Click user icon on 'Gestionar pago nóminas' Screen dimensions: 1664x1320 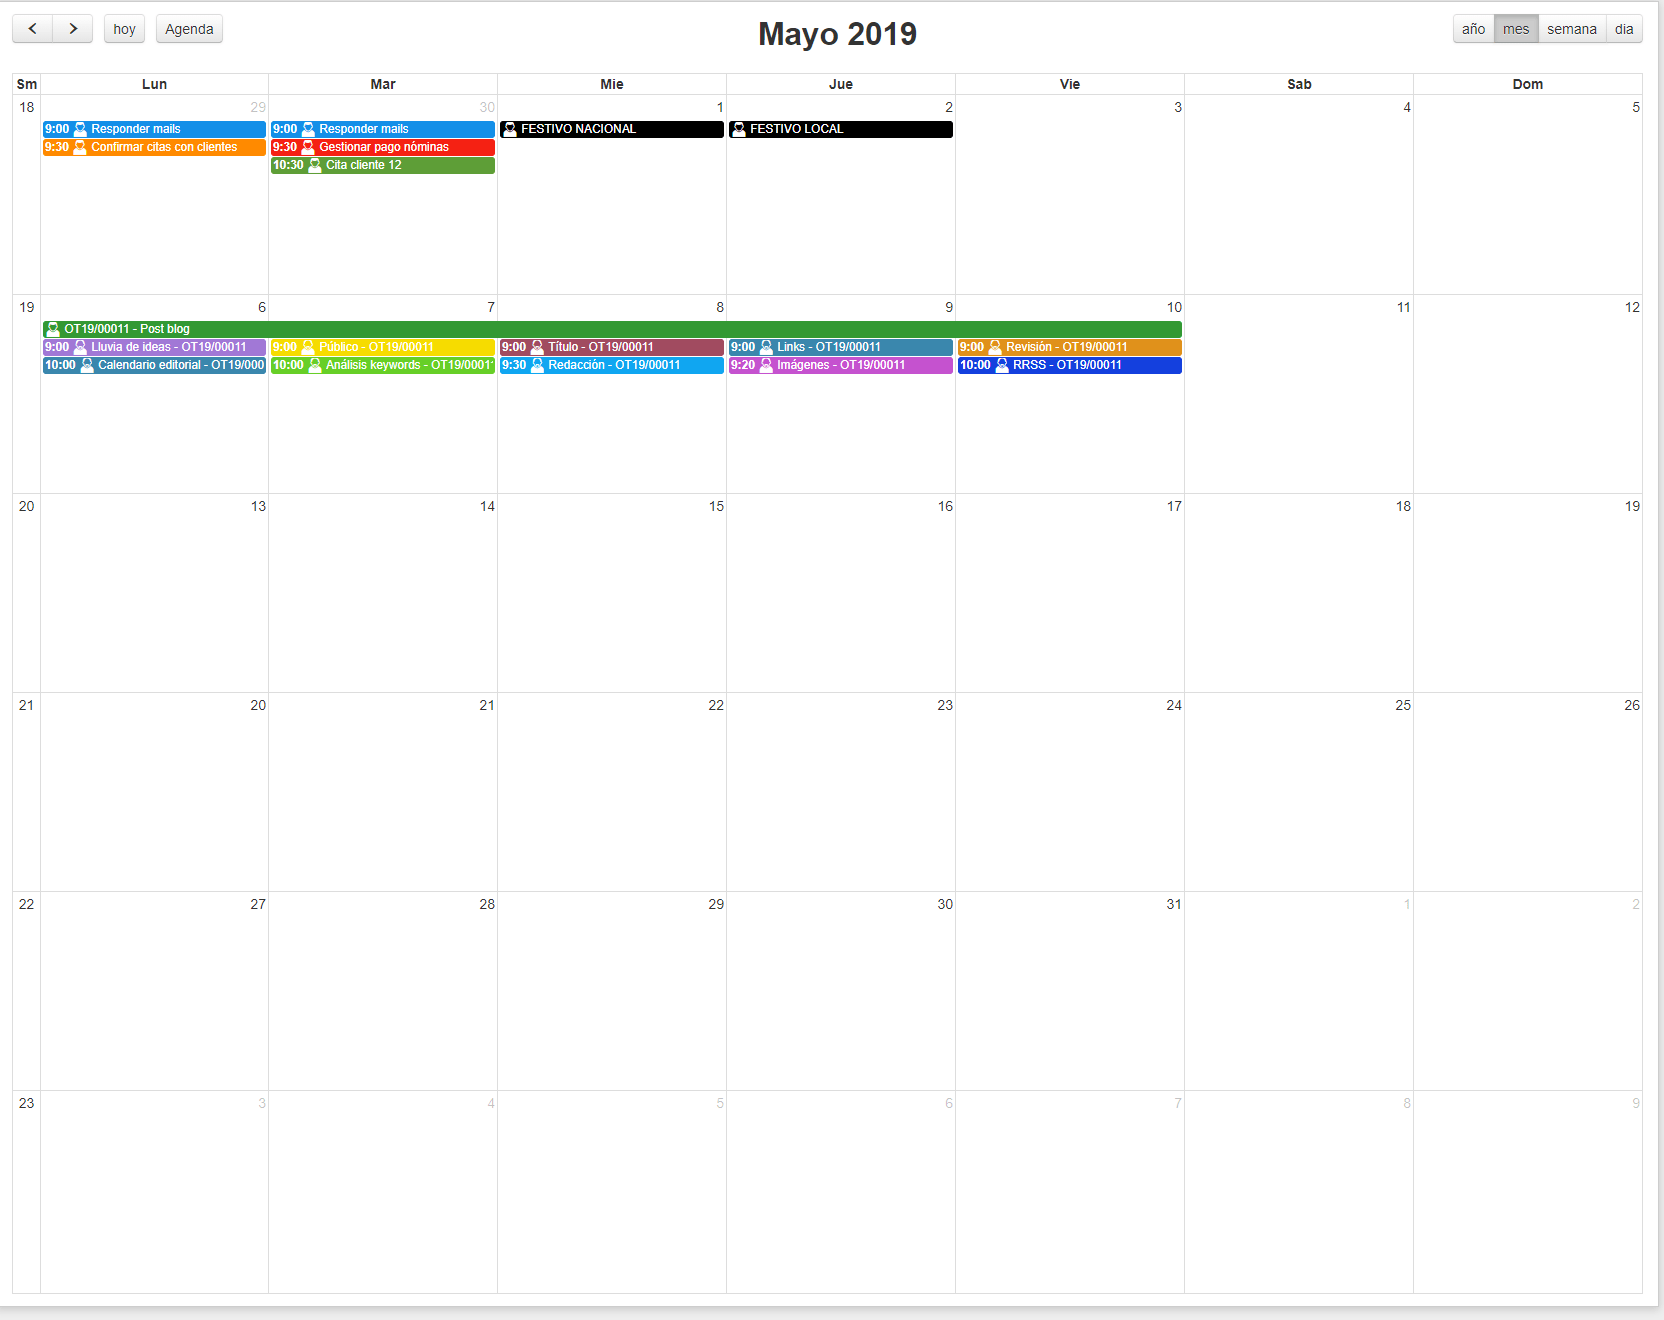pyautogui.click(x=308, y=147)
